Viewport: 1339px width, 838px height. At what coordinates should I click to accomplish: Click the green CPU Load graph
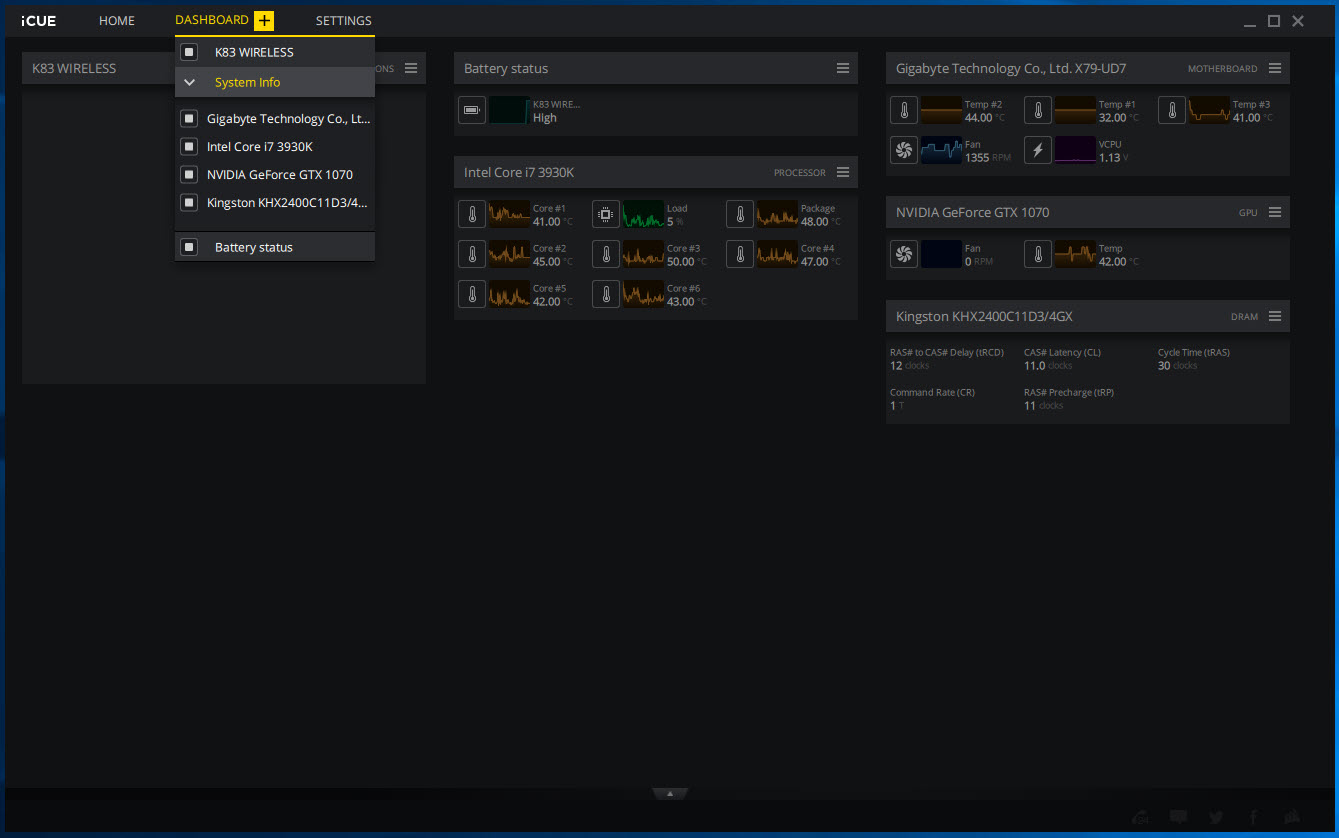click(643, 214)
